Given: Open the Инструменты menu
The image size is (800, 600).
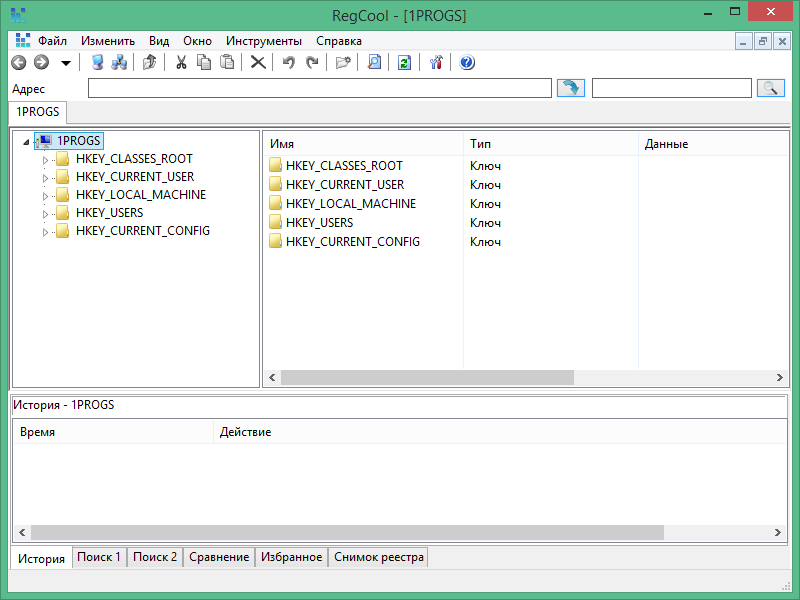Looking at the screenshot, I should pyautogui.click(x=263, y=41).
